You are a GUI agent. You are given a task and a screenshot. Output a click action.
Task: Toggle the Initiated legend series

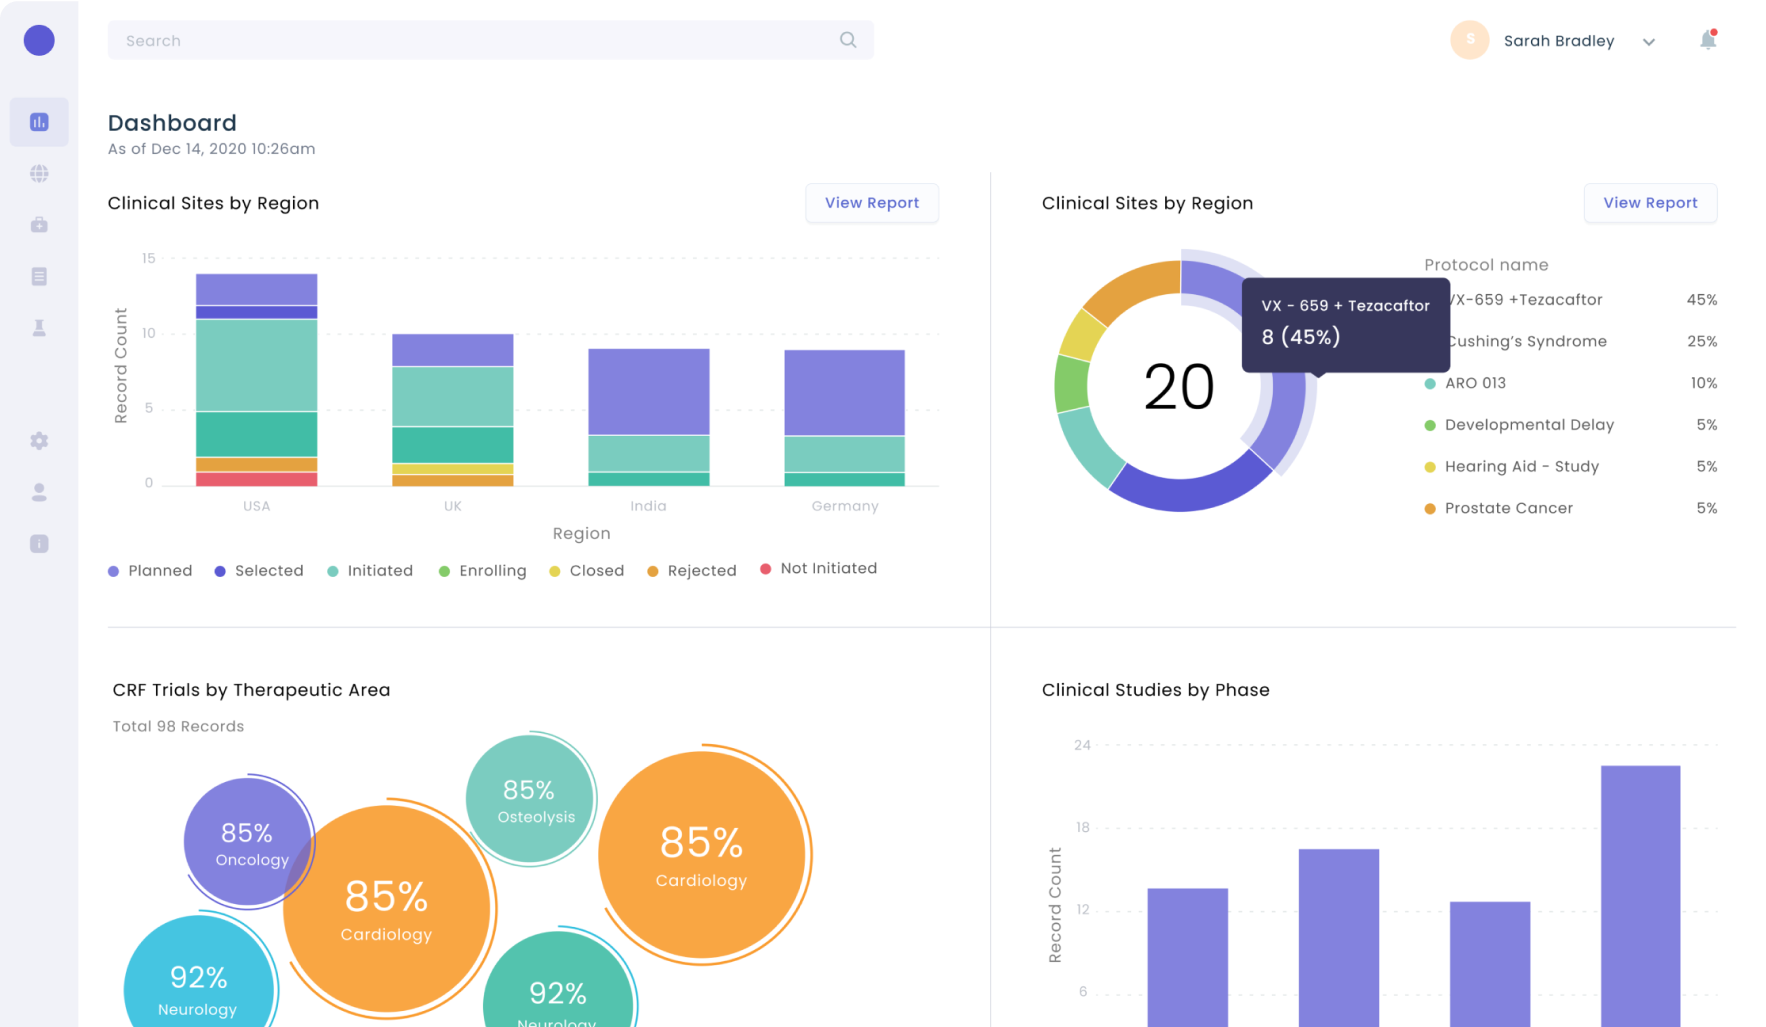pyautogui.click(x=370, y=571)
